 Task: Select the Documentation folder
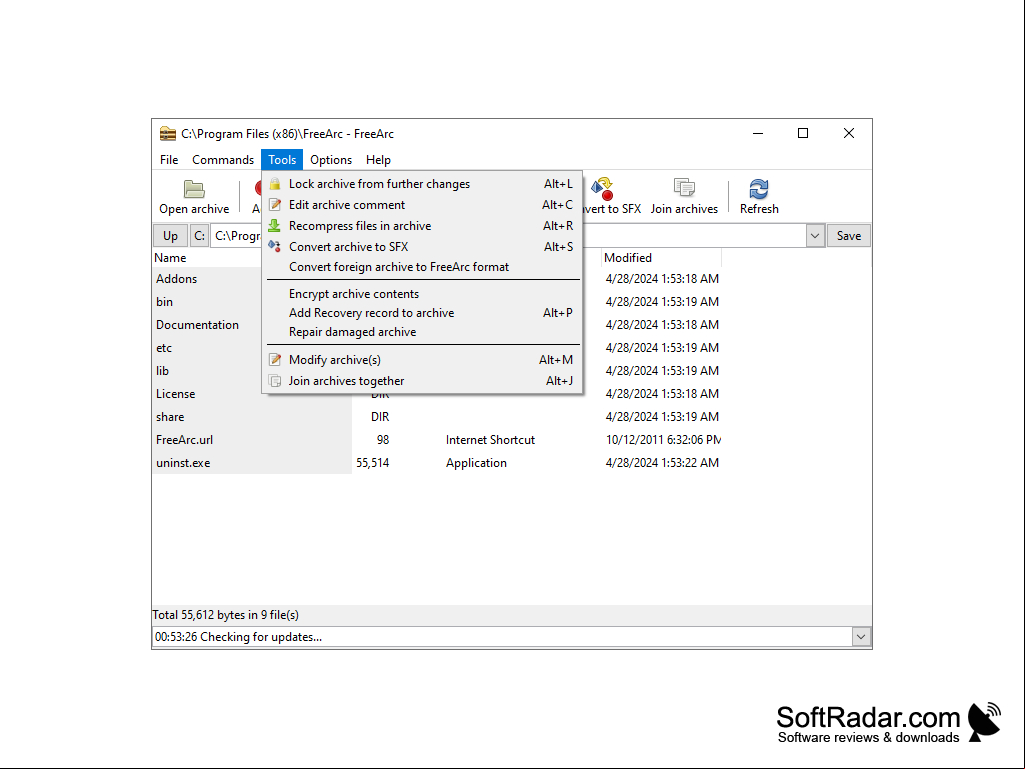197,324
